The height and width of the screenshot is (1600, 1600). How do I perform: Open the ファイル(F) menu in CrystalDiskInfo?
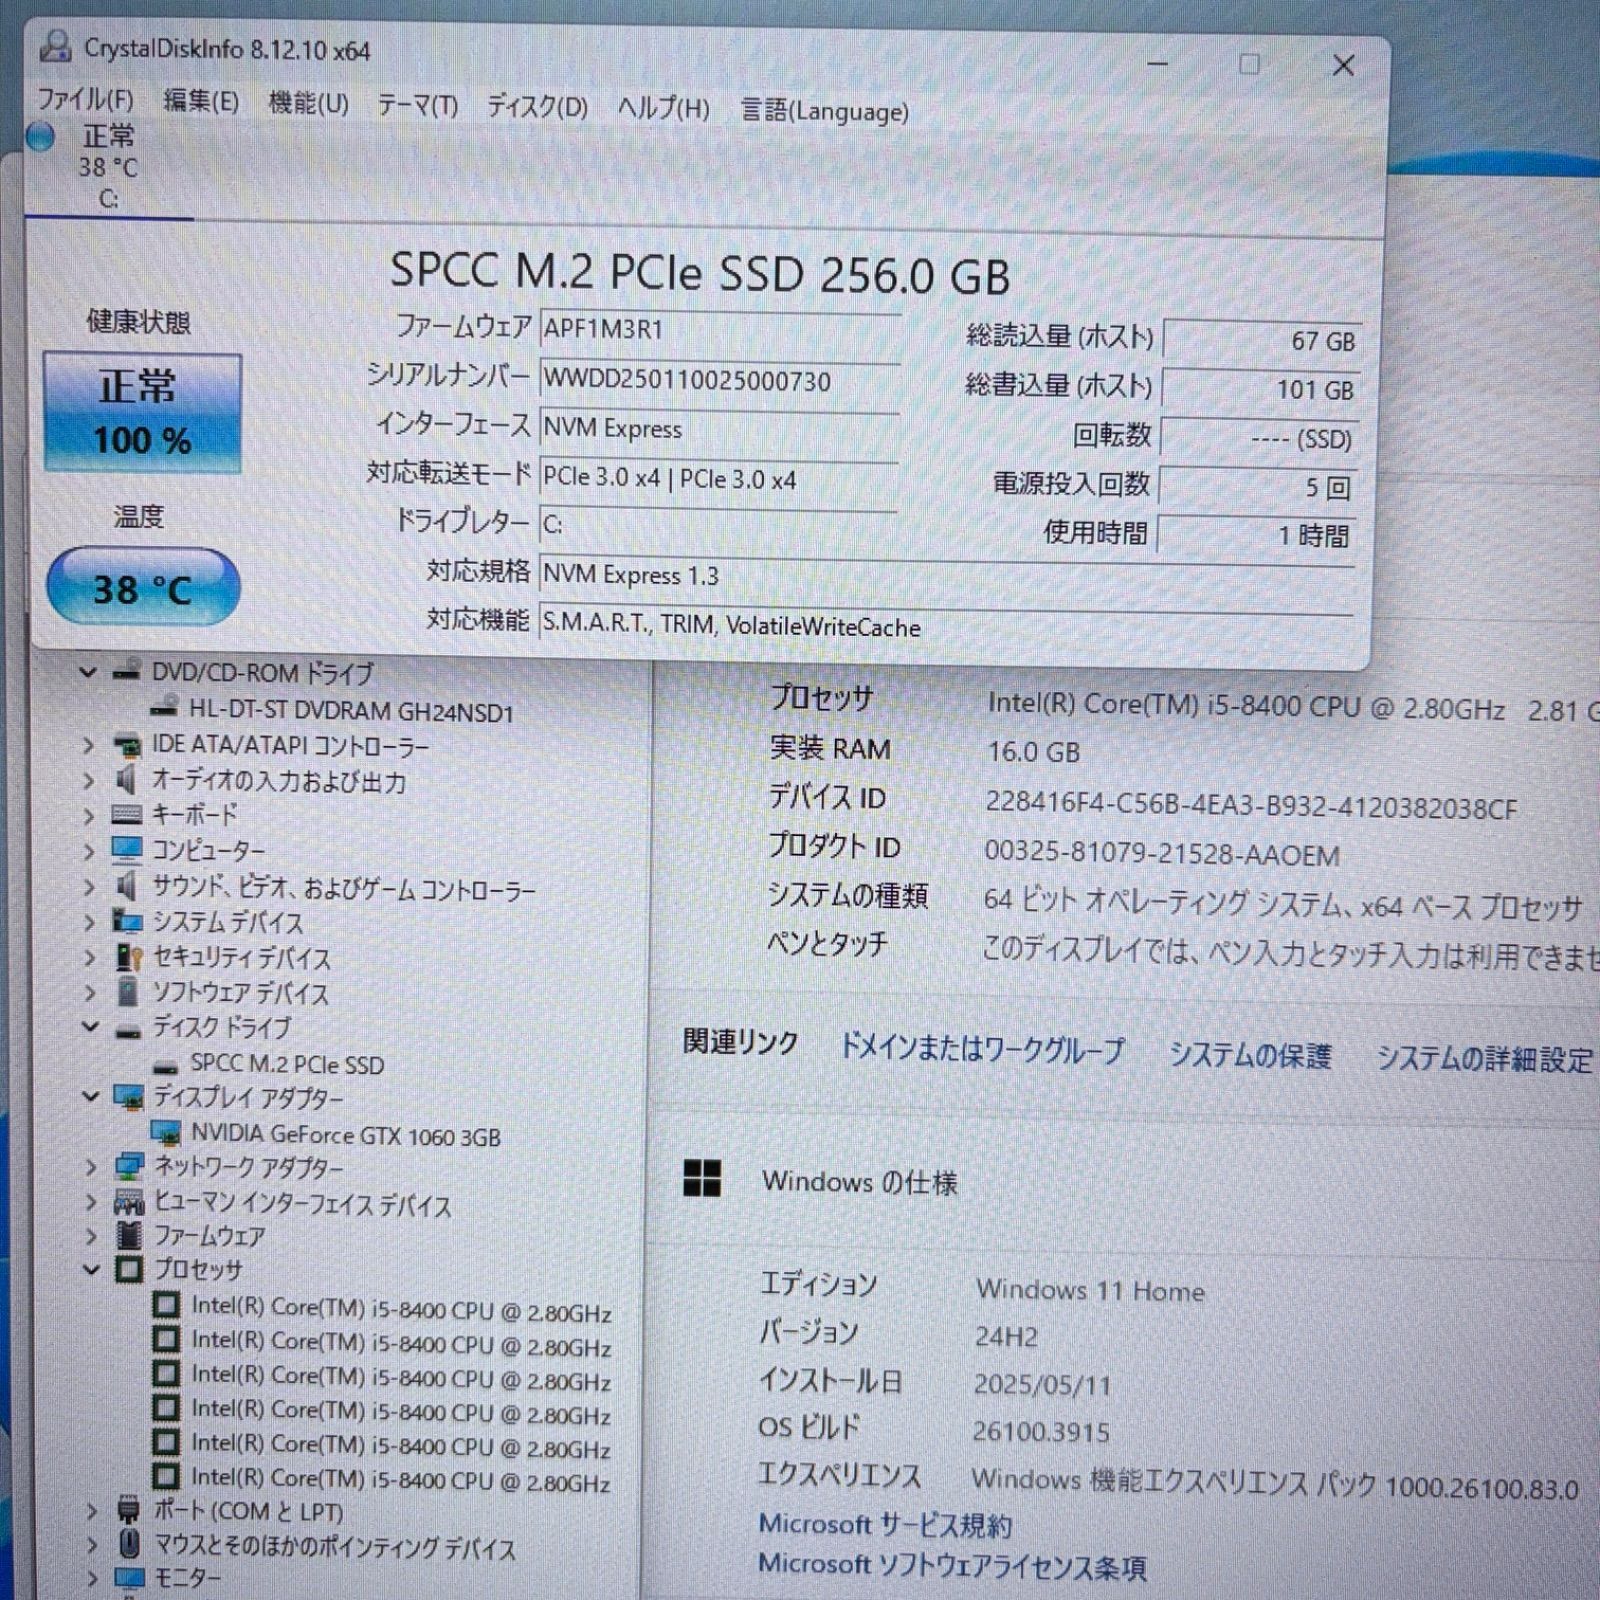[85, 100]
